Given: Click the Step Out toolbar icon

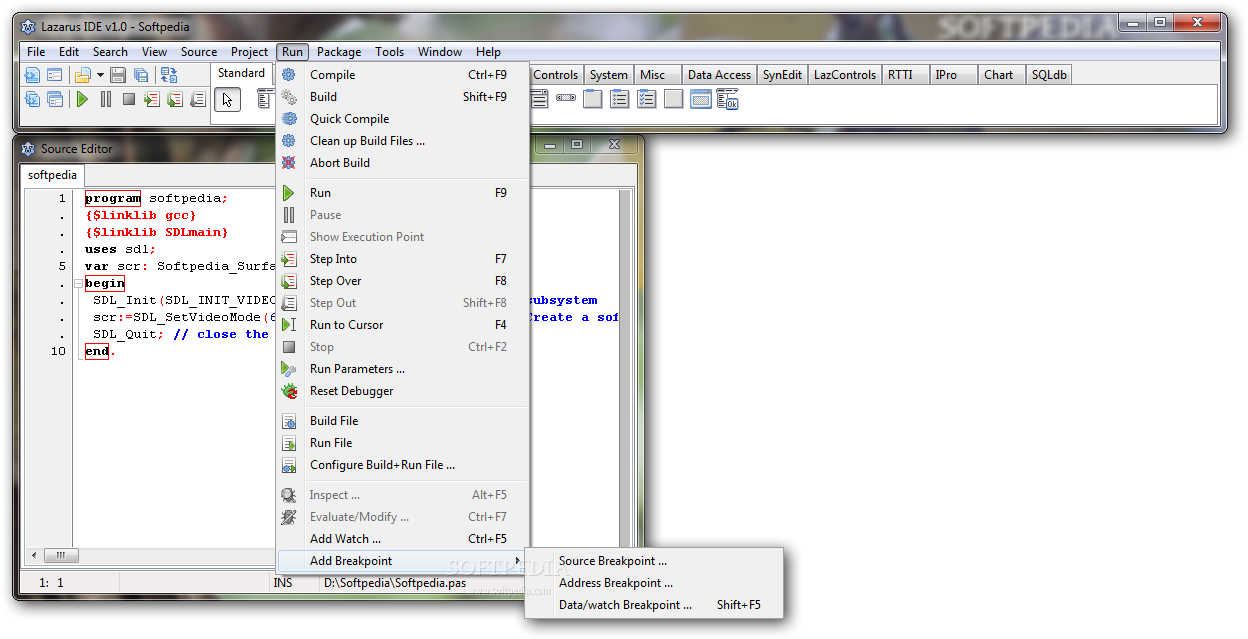Looking at the screenshot, I should pos(198,99).
